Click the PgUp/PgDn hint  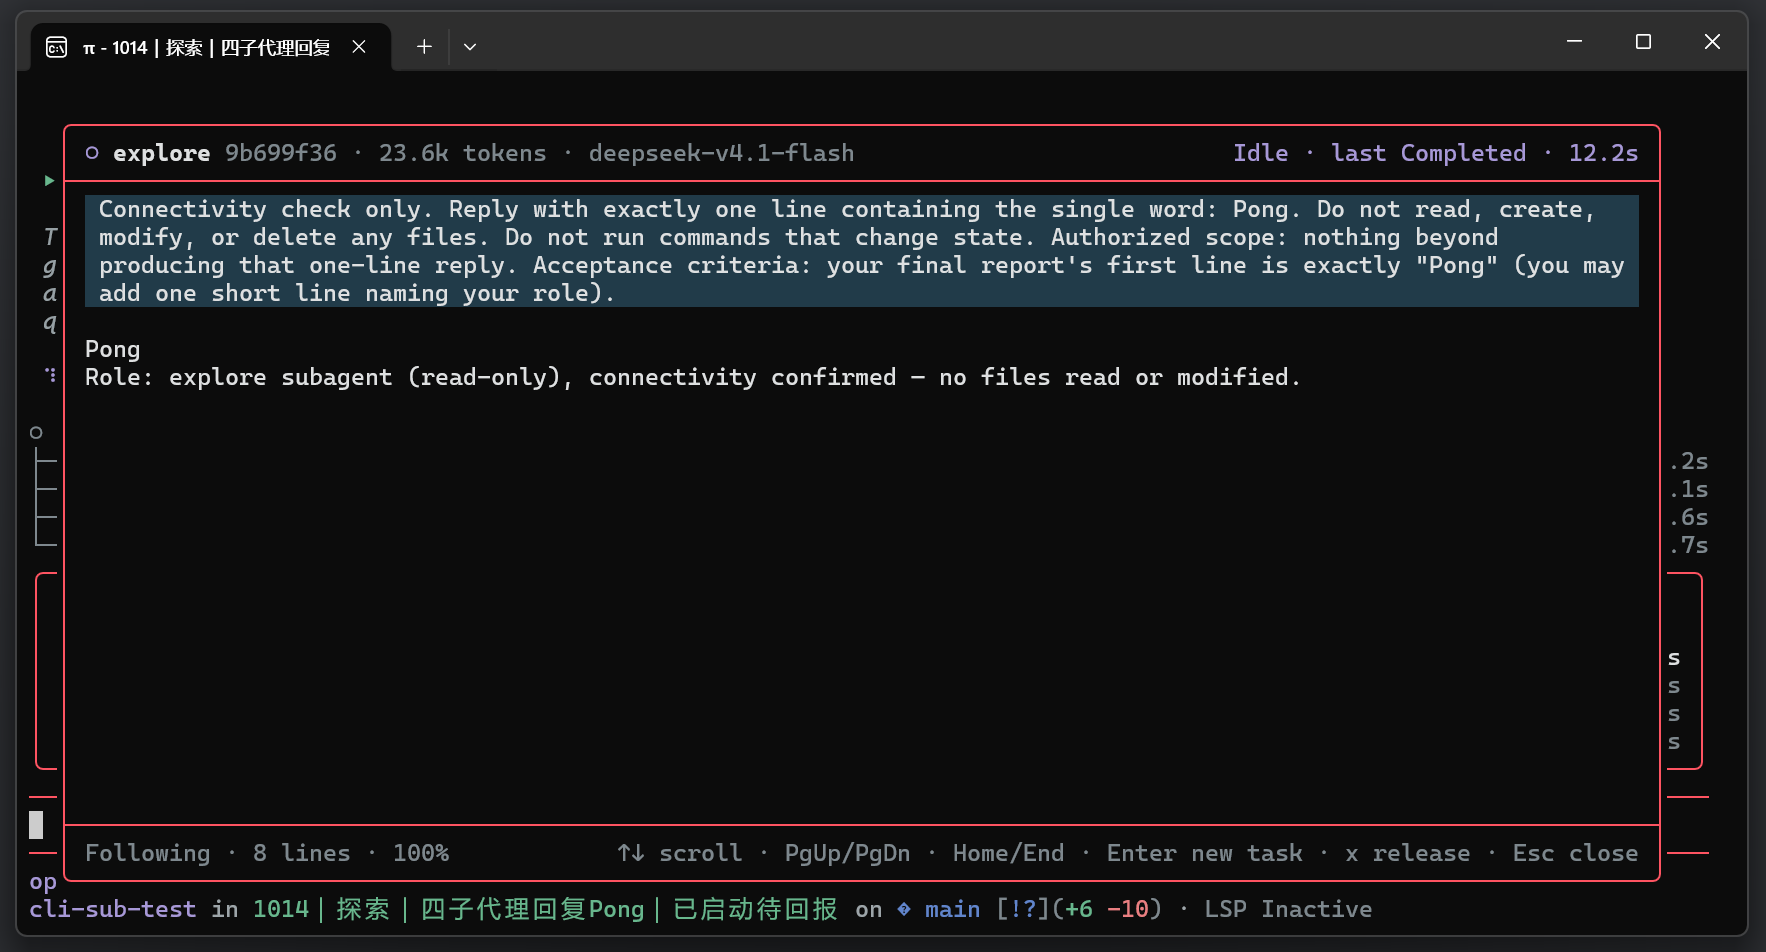(848, 853)
